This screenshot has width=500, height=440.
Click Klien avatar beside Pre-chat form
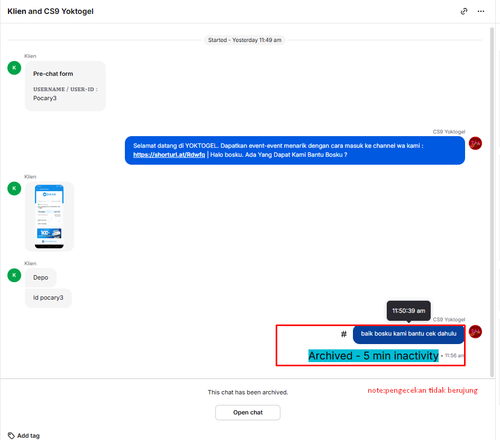pos(14,68)
